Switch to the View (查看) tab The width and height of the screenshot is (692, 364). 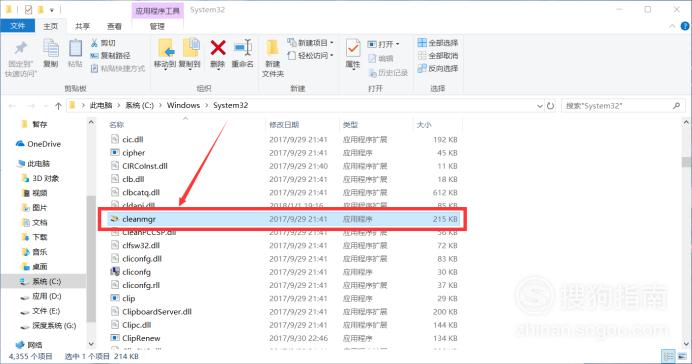click(x=114, y=26)
